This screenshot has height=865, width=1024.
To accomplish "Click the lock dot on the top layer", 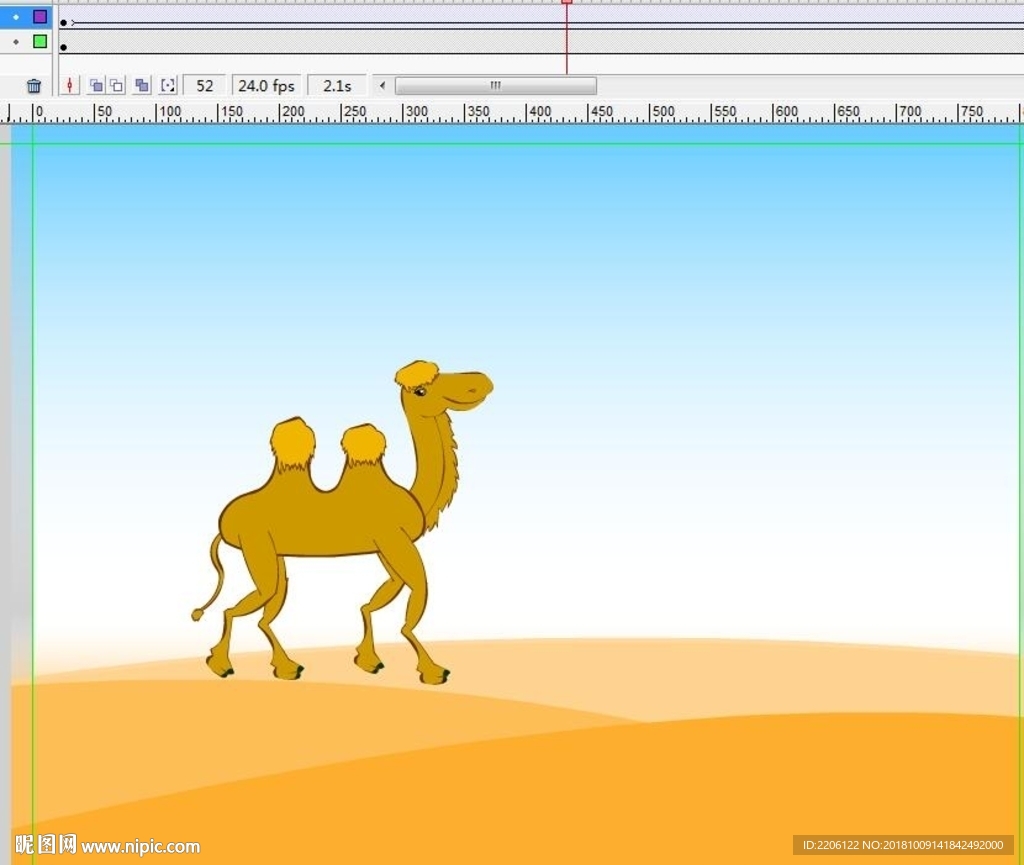I will pos(15,17).
